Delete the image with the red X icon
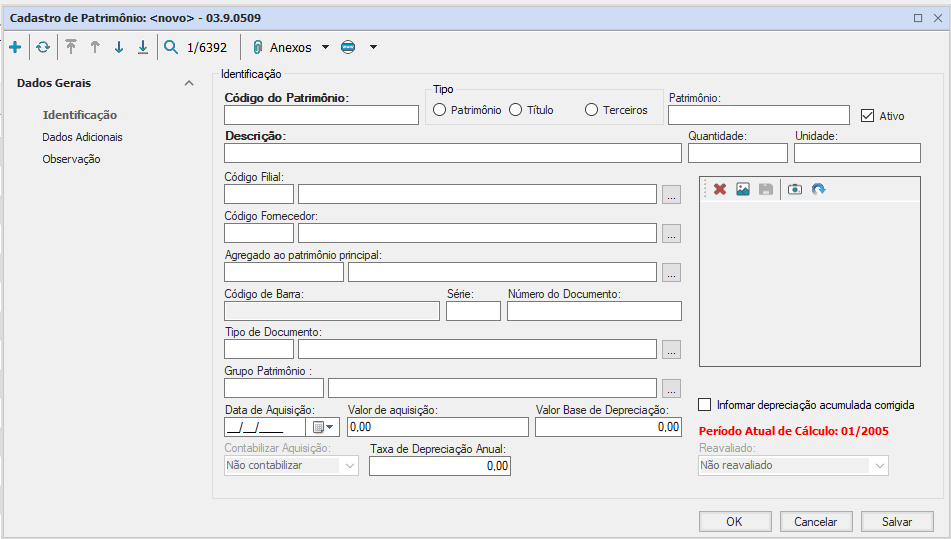This screenshot has height=539, width=951. click(719, 189)
